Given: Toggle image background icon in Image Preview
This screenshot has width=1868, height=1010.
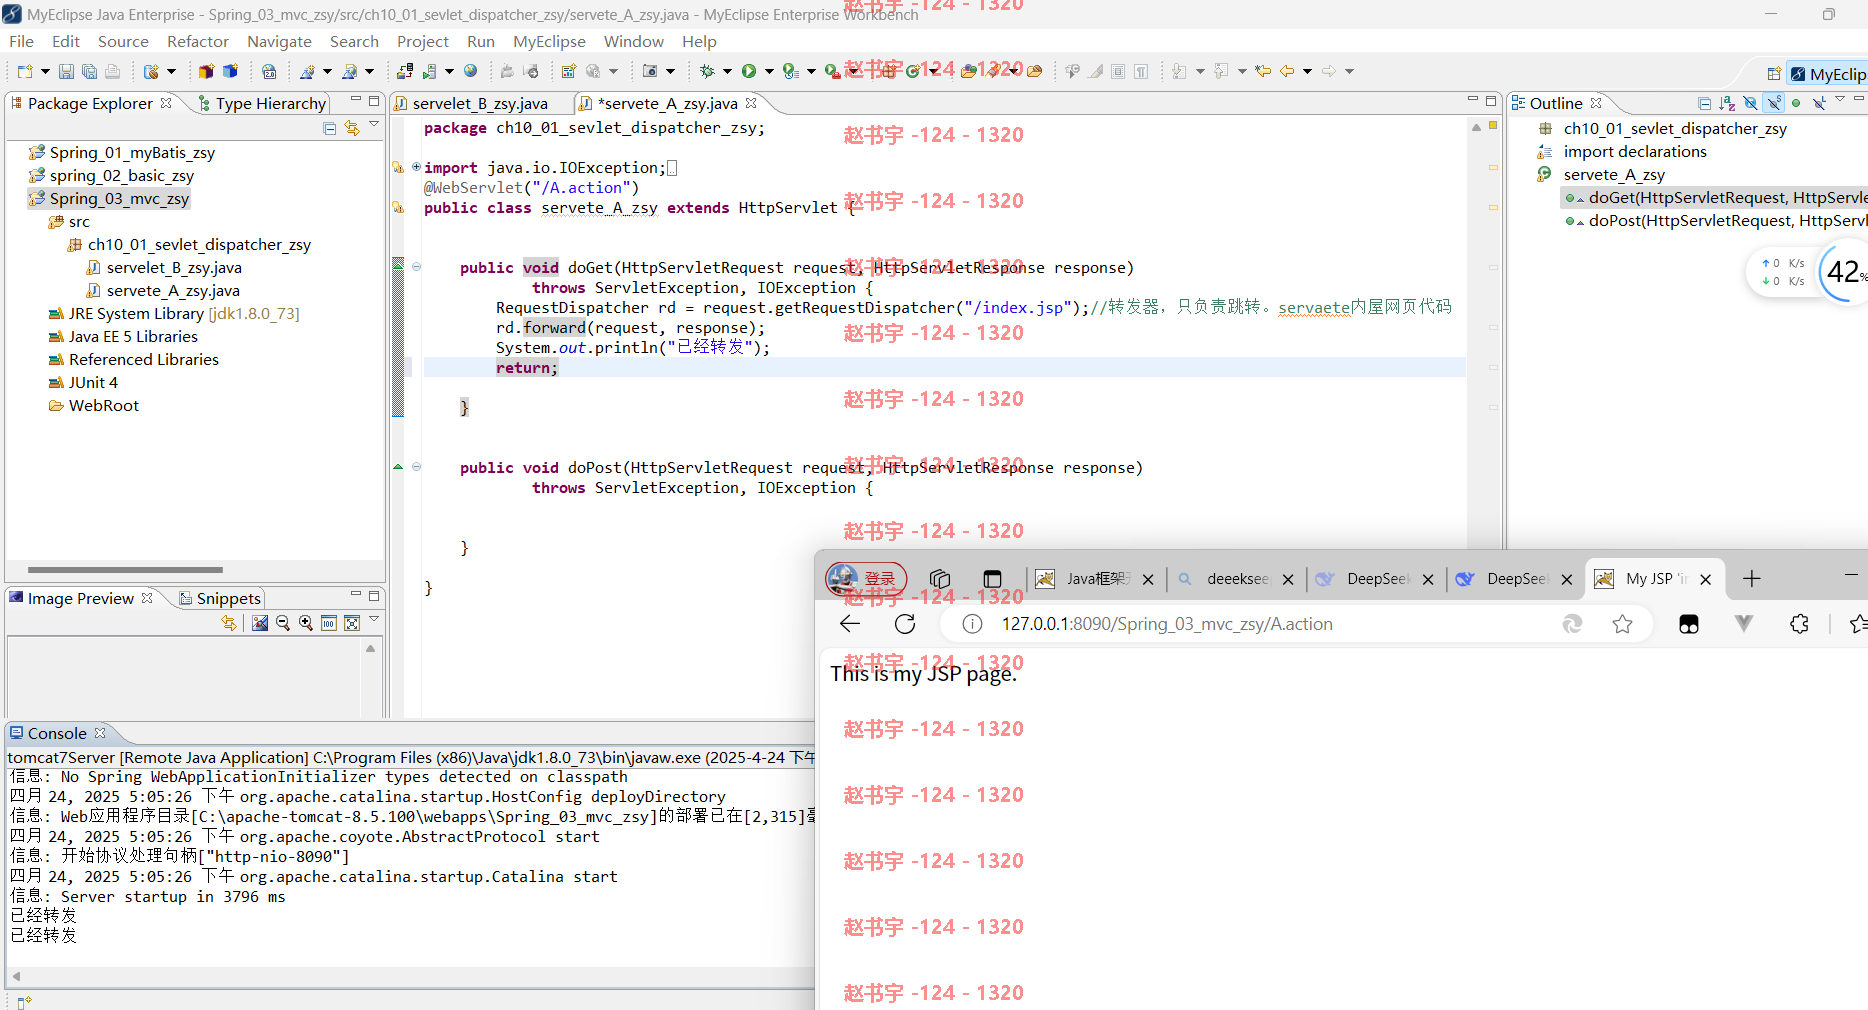Looking at the screenshot, I should pyautogui.click(x=260, y=623).
